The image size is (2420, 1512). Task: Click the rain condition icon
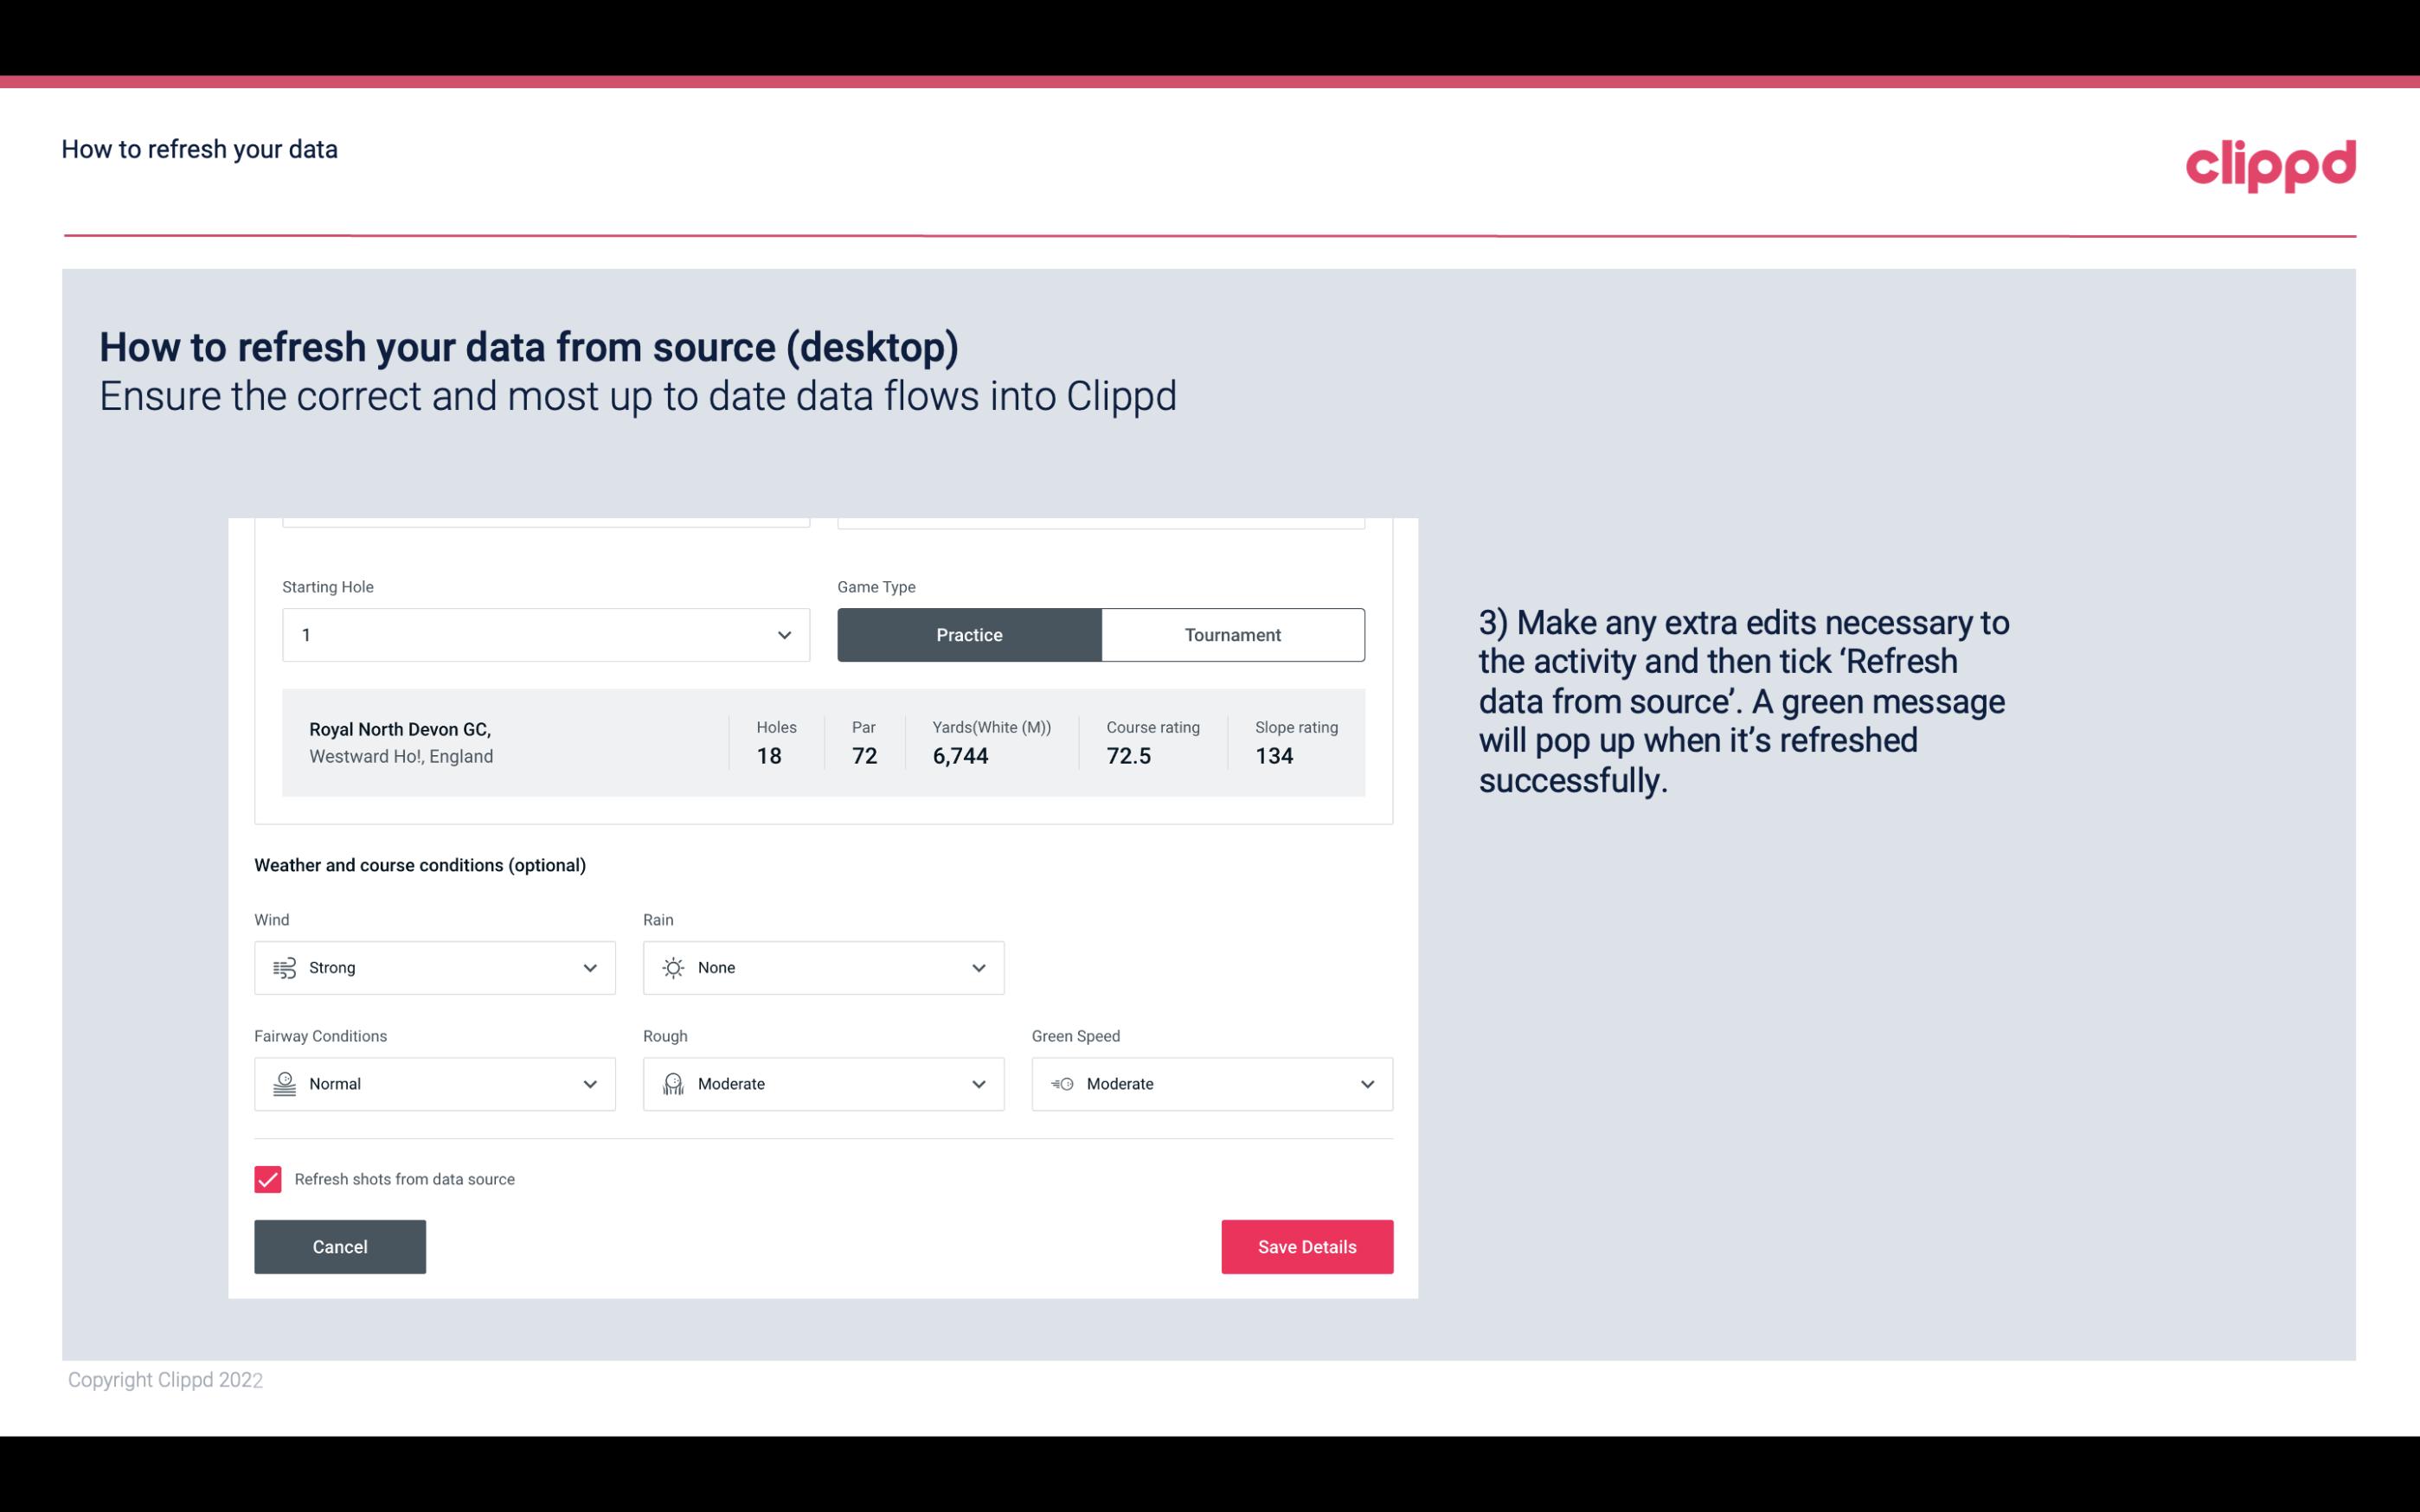(x=672, y=967)
